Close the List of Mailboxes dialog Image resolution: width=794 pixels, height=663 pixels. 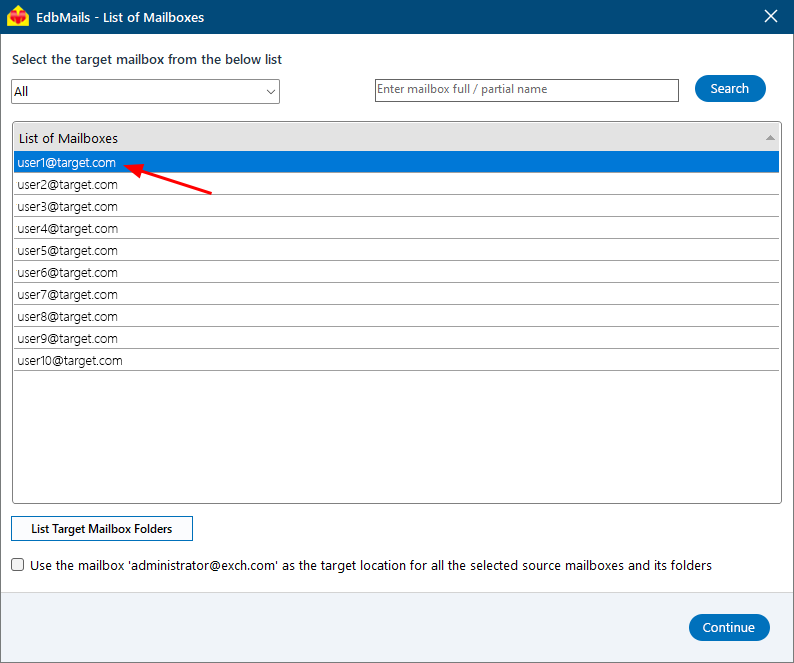click(x=770, y=16)
